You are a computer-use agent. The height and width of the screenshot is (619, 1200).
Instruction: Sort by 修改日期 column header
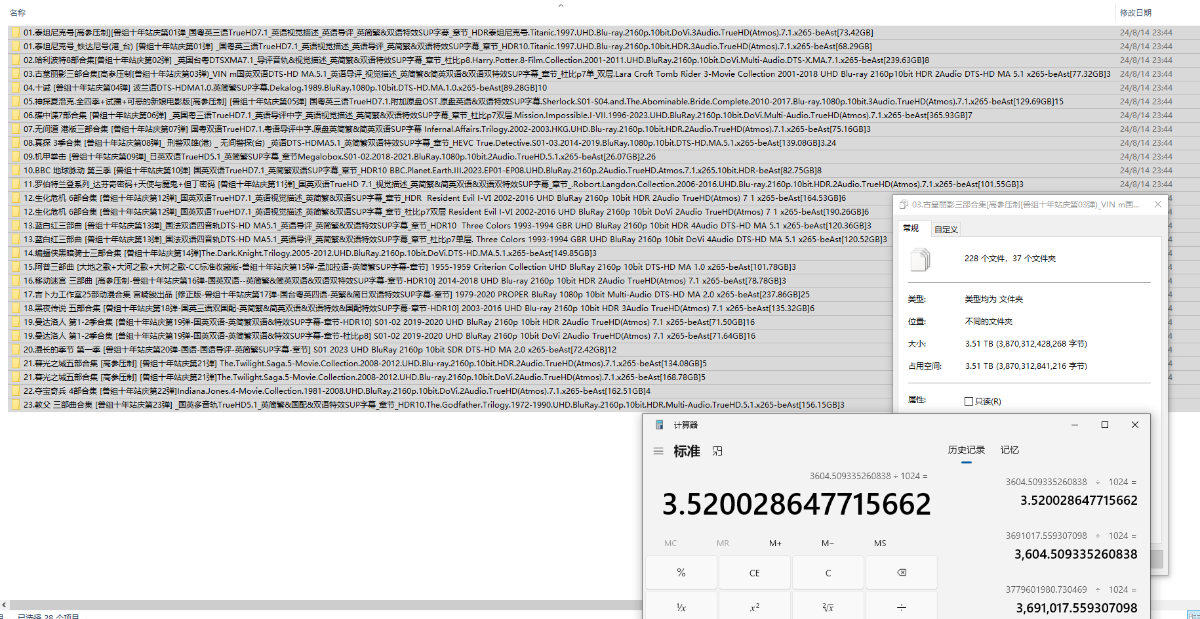(x=1135, y=12)
